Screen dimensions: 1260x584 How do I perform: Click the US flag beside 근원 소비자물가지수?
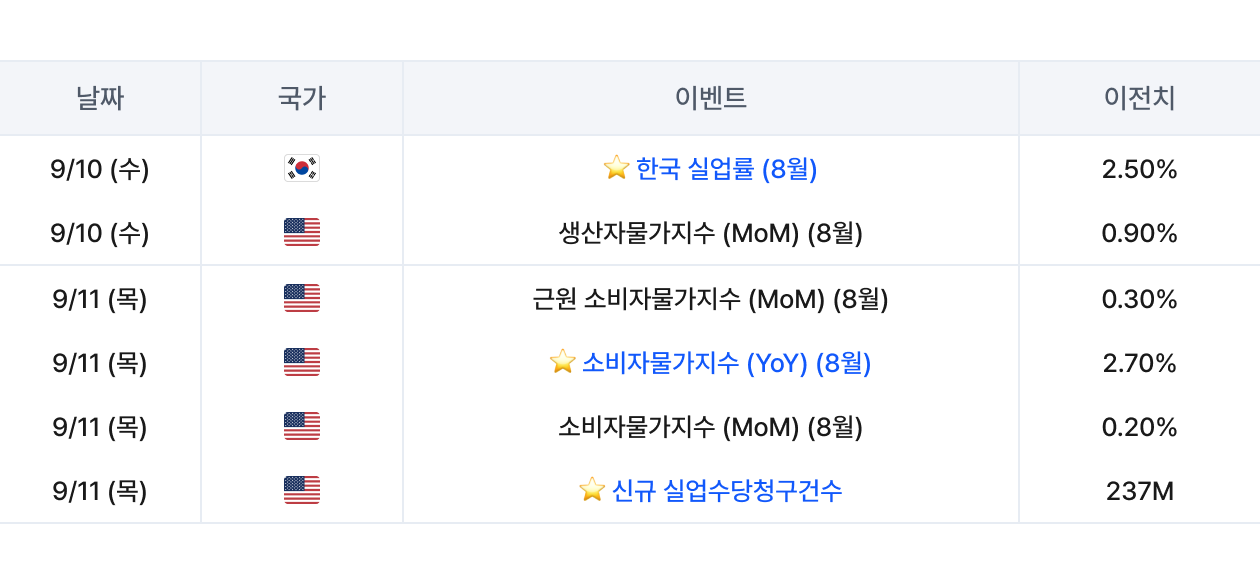pos(302,298)
